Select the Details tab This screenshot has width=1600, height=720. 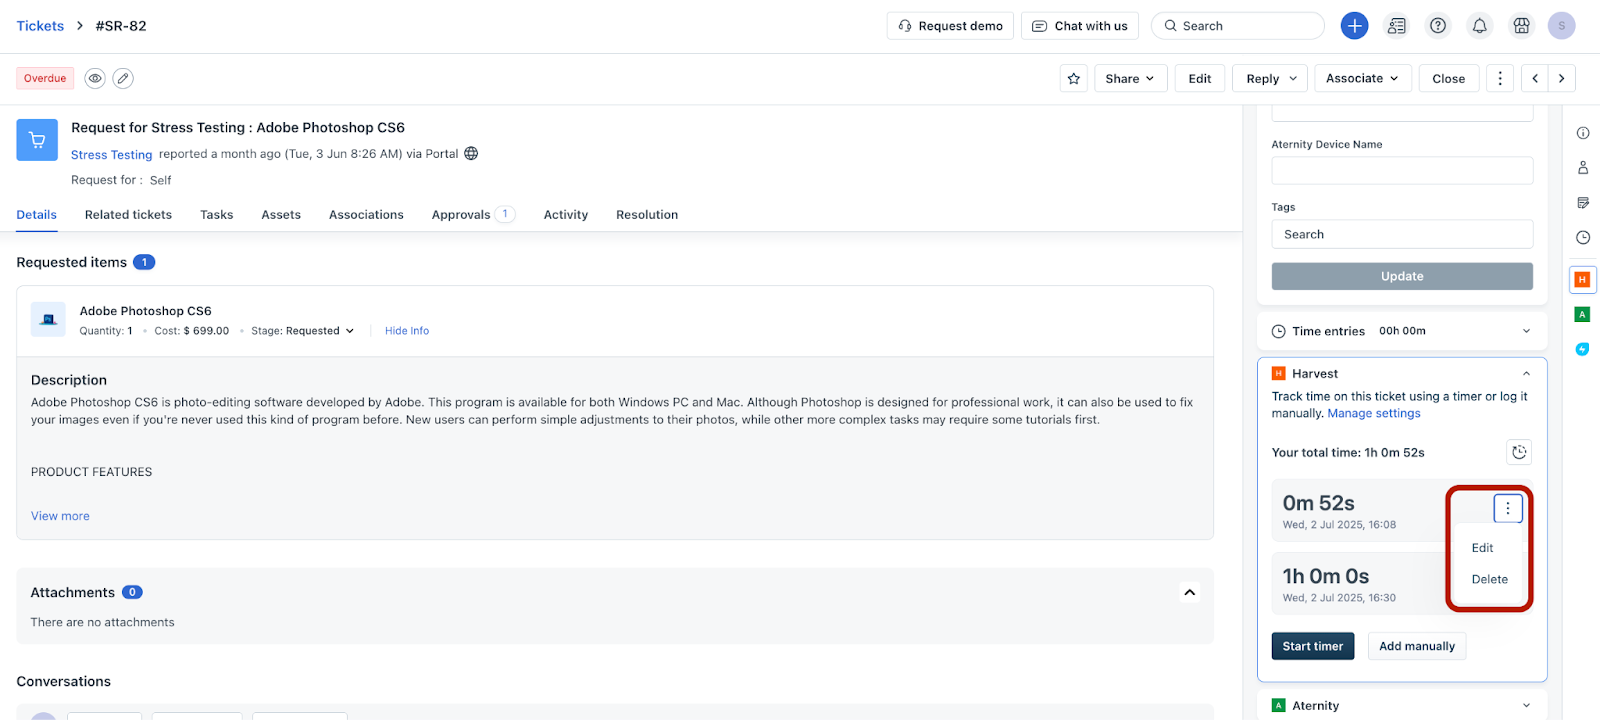[x=36, y=215]
